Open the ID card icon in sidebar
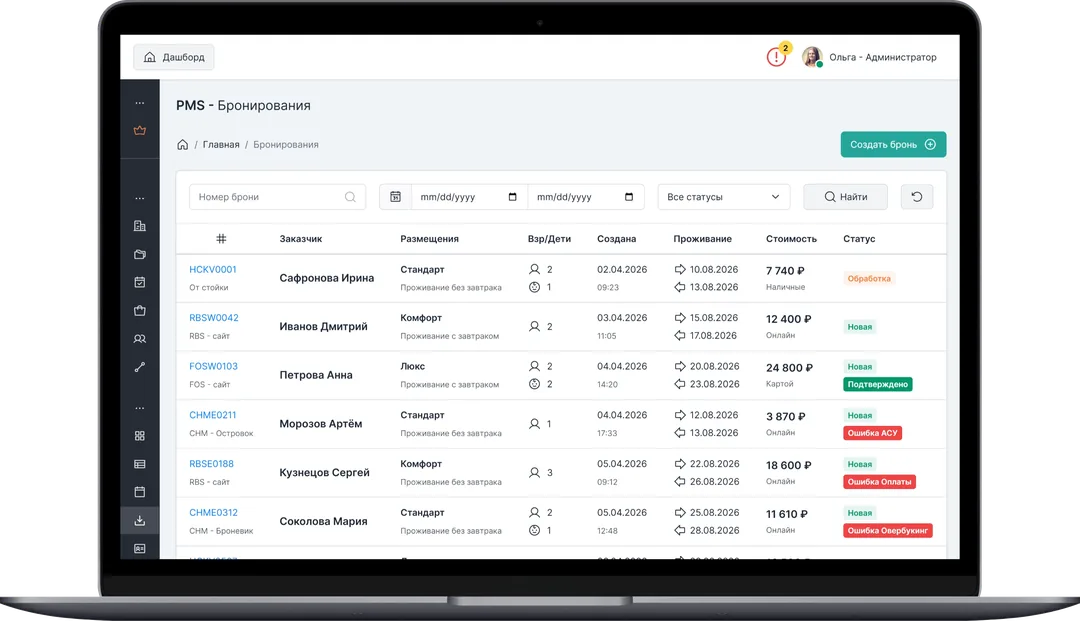1080x621 pixels. pyautogui.click(x=140, y=549)
